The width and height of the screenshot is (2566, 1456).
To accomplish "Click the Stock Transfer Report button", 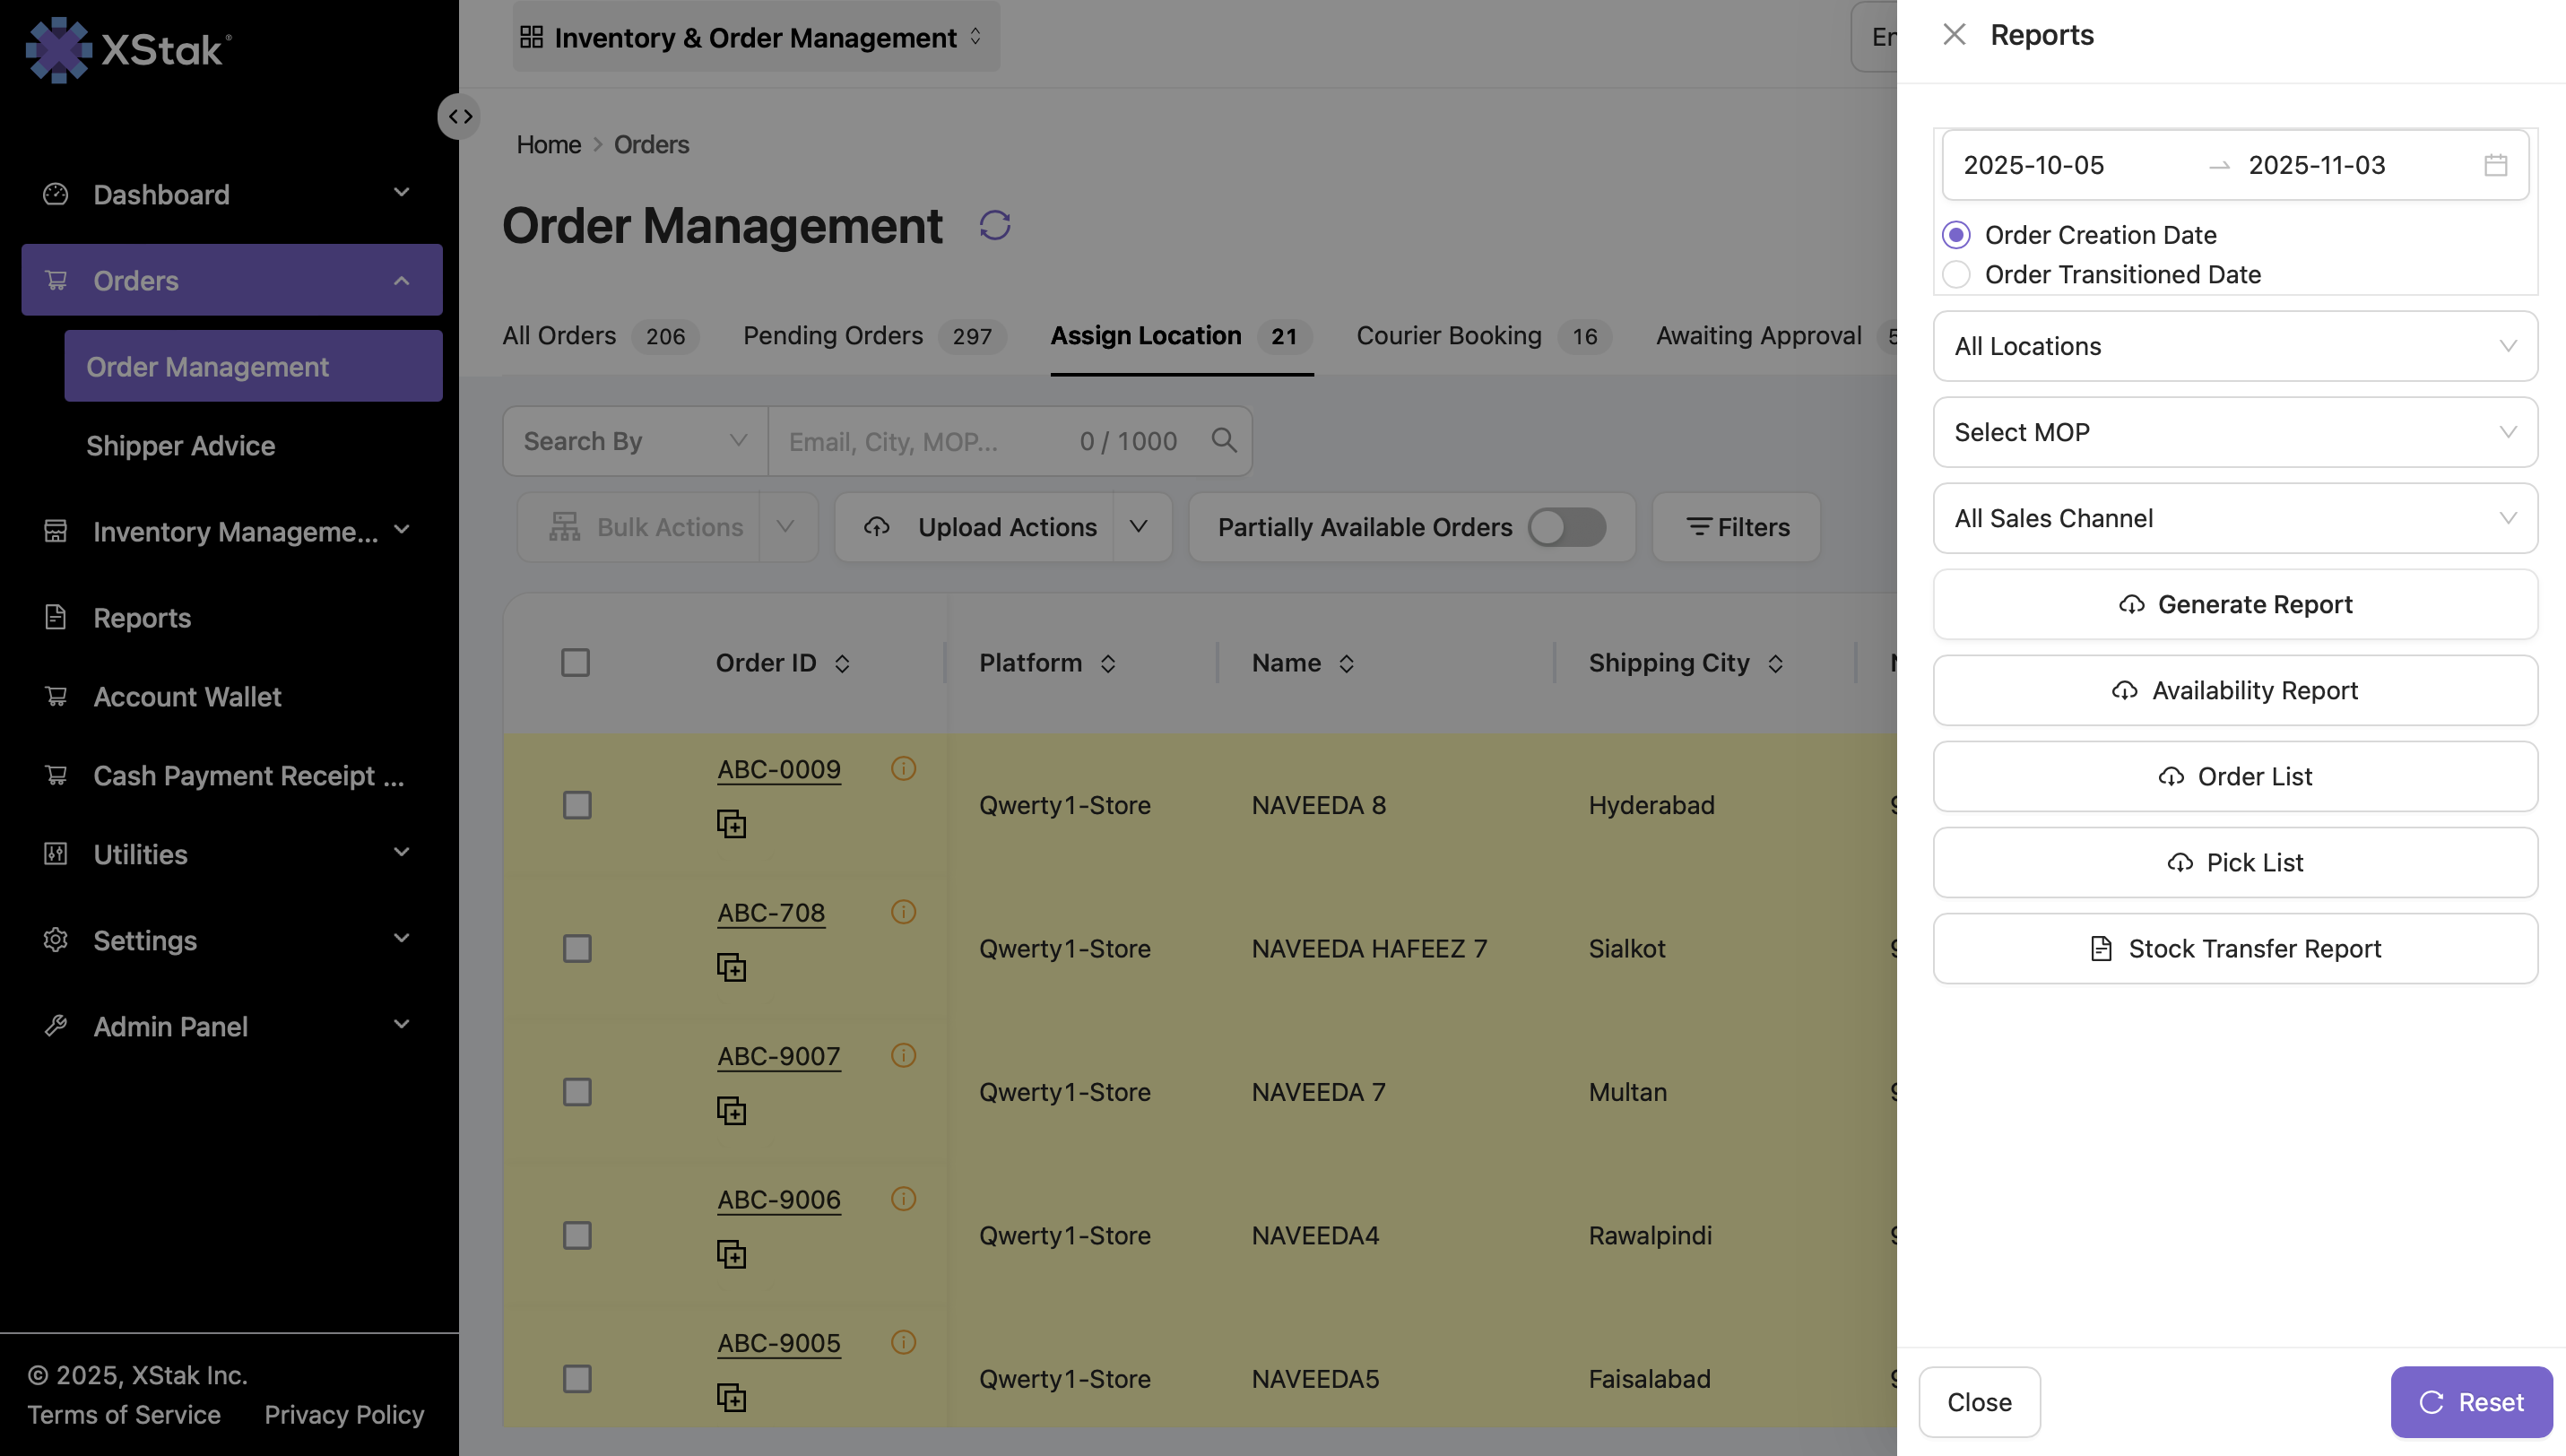I will [2234, 948].
